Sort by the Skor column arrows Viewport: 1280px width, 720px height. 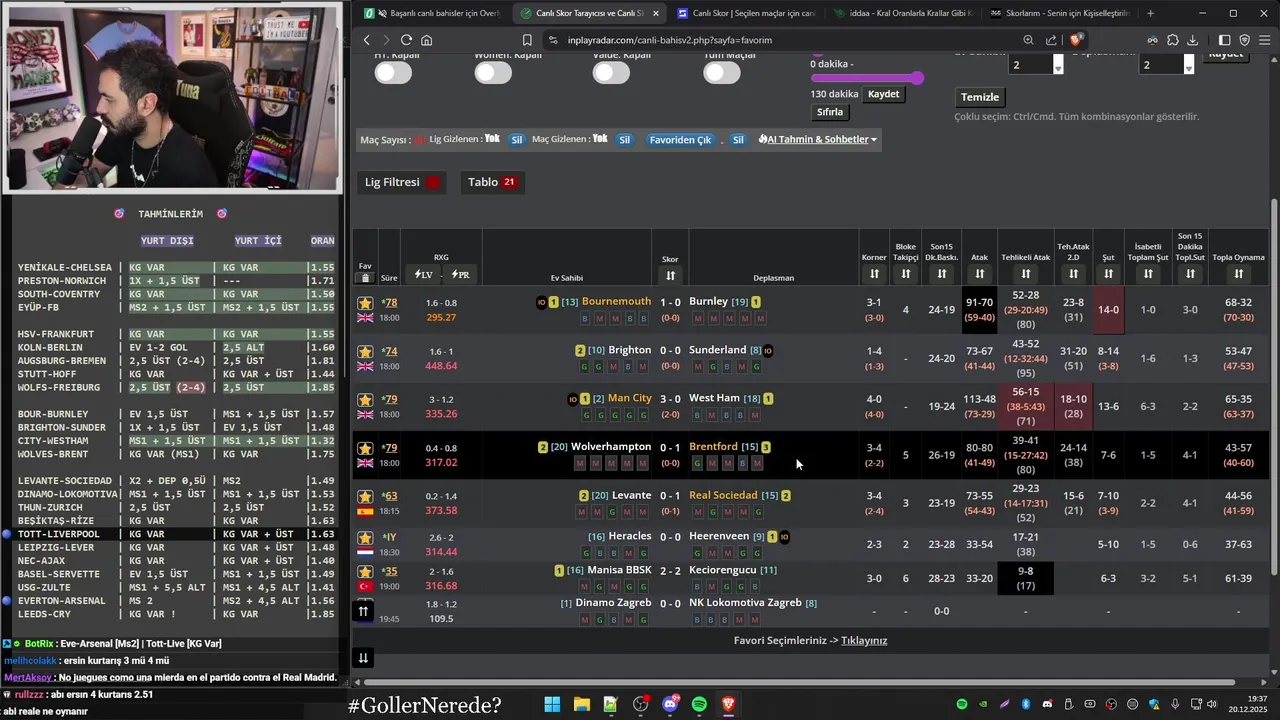coord(670,275)
